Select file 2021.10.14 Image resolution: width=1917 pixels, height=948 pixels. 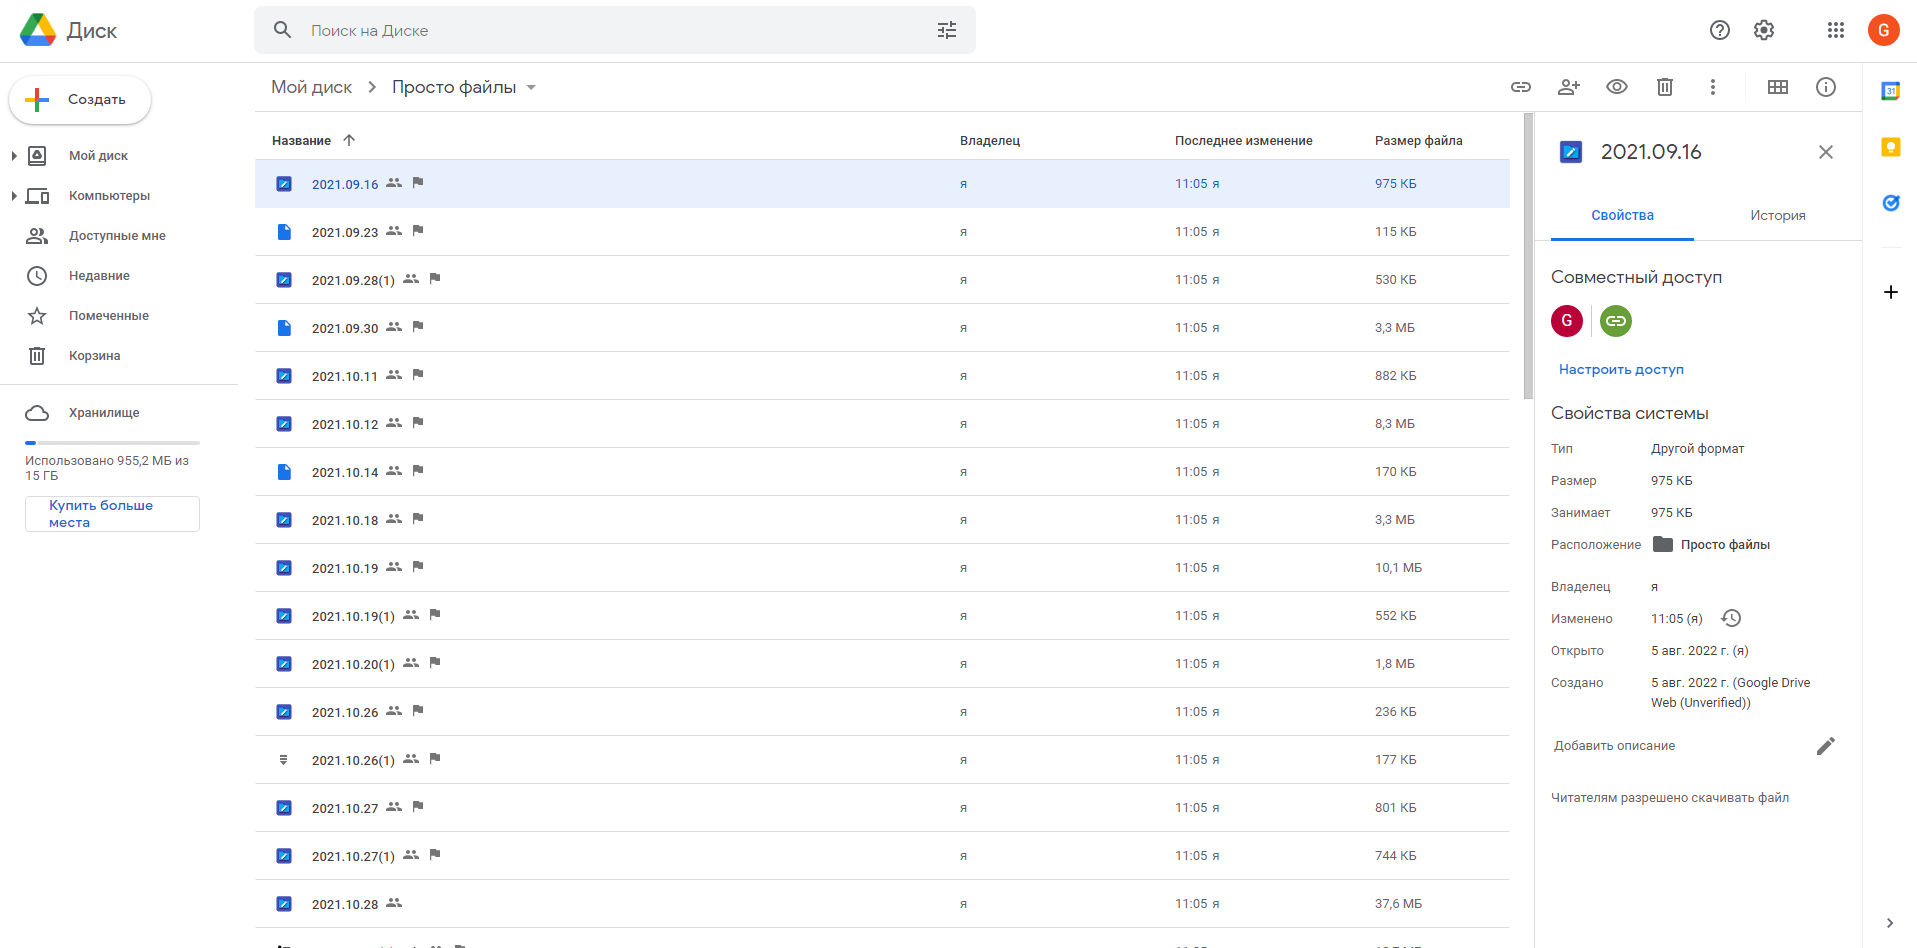click(x=882, y=472)
